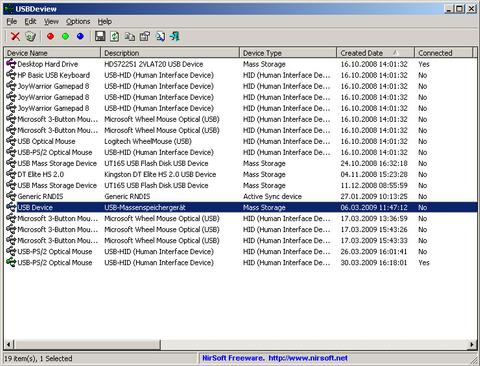Minimize the USBDeview window

449,9
